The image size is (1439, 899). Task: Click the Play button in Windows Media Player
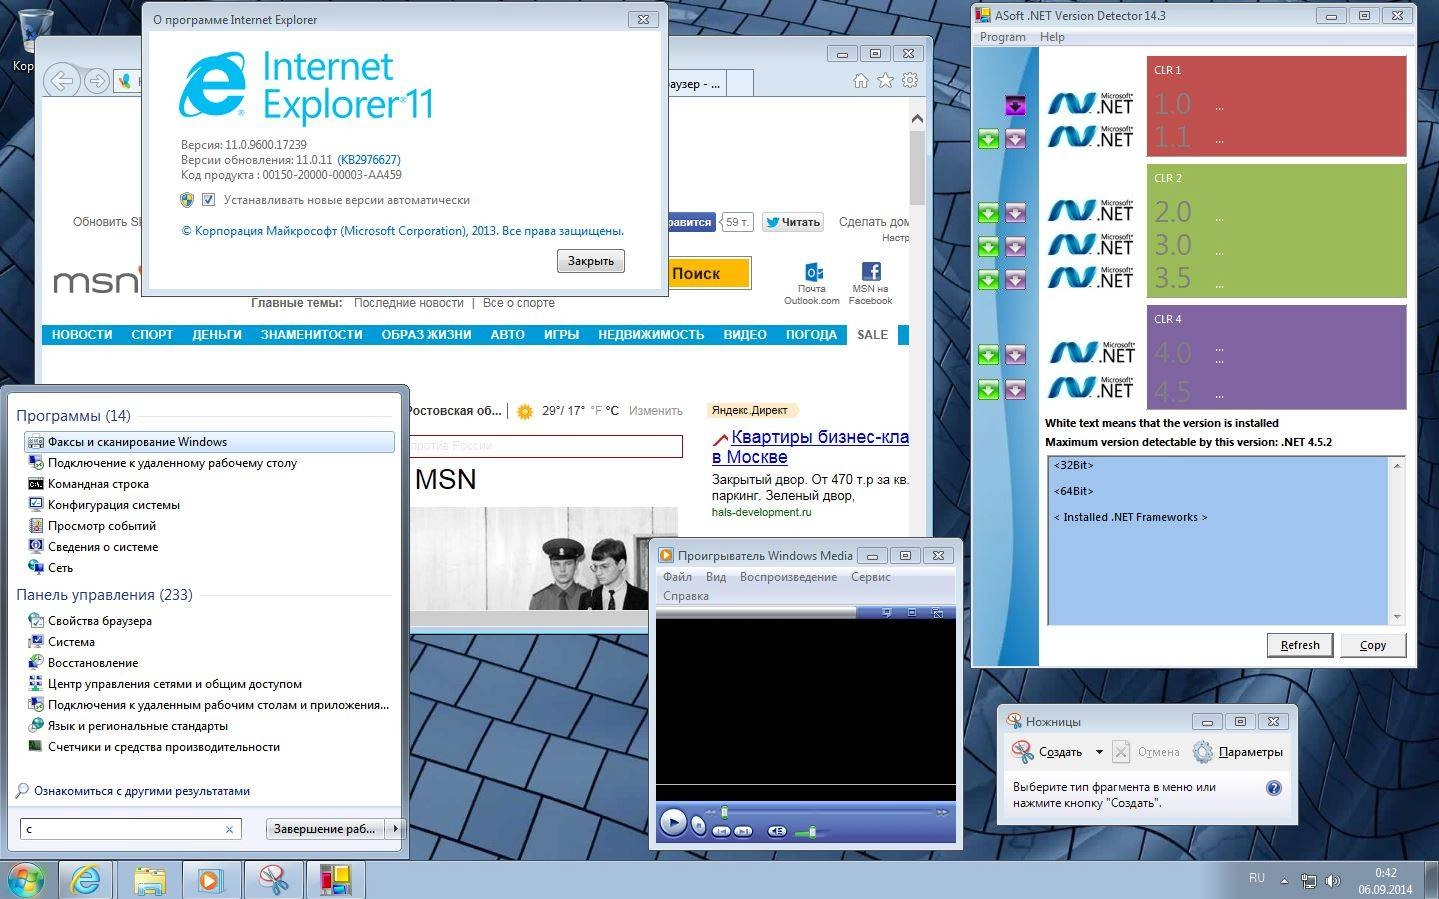pos(674,822)
